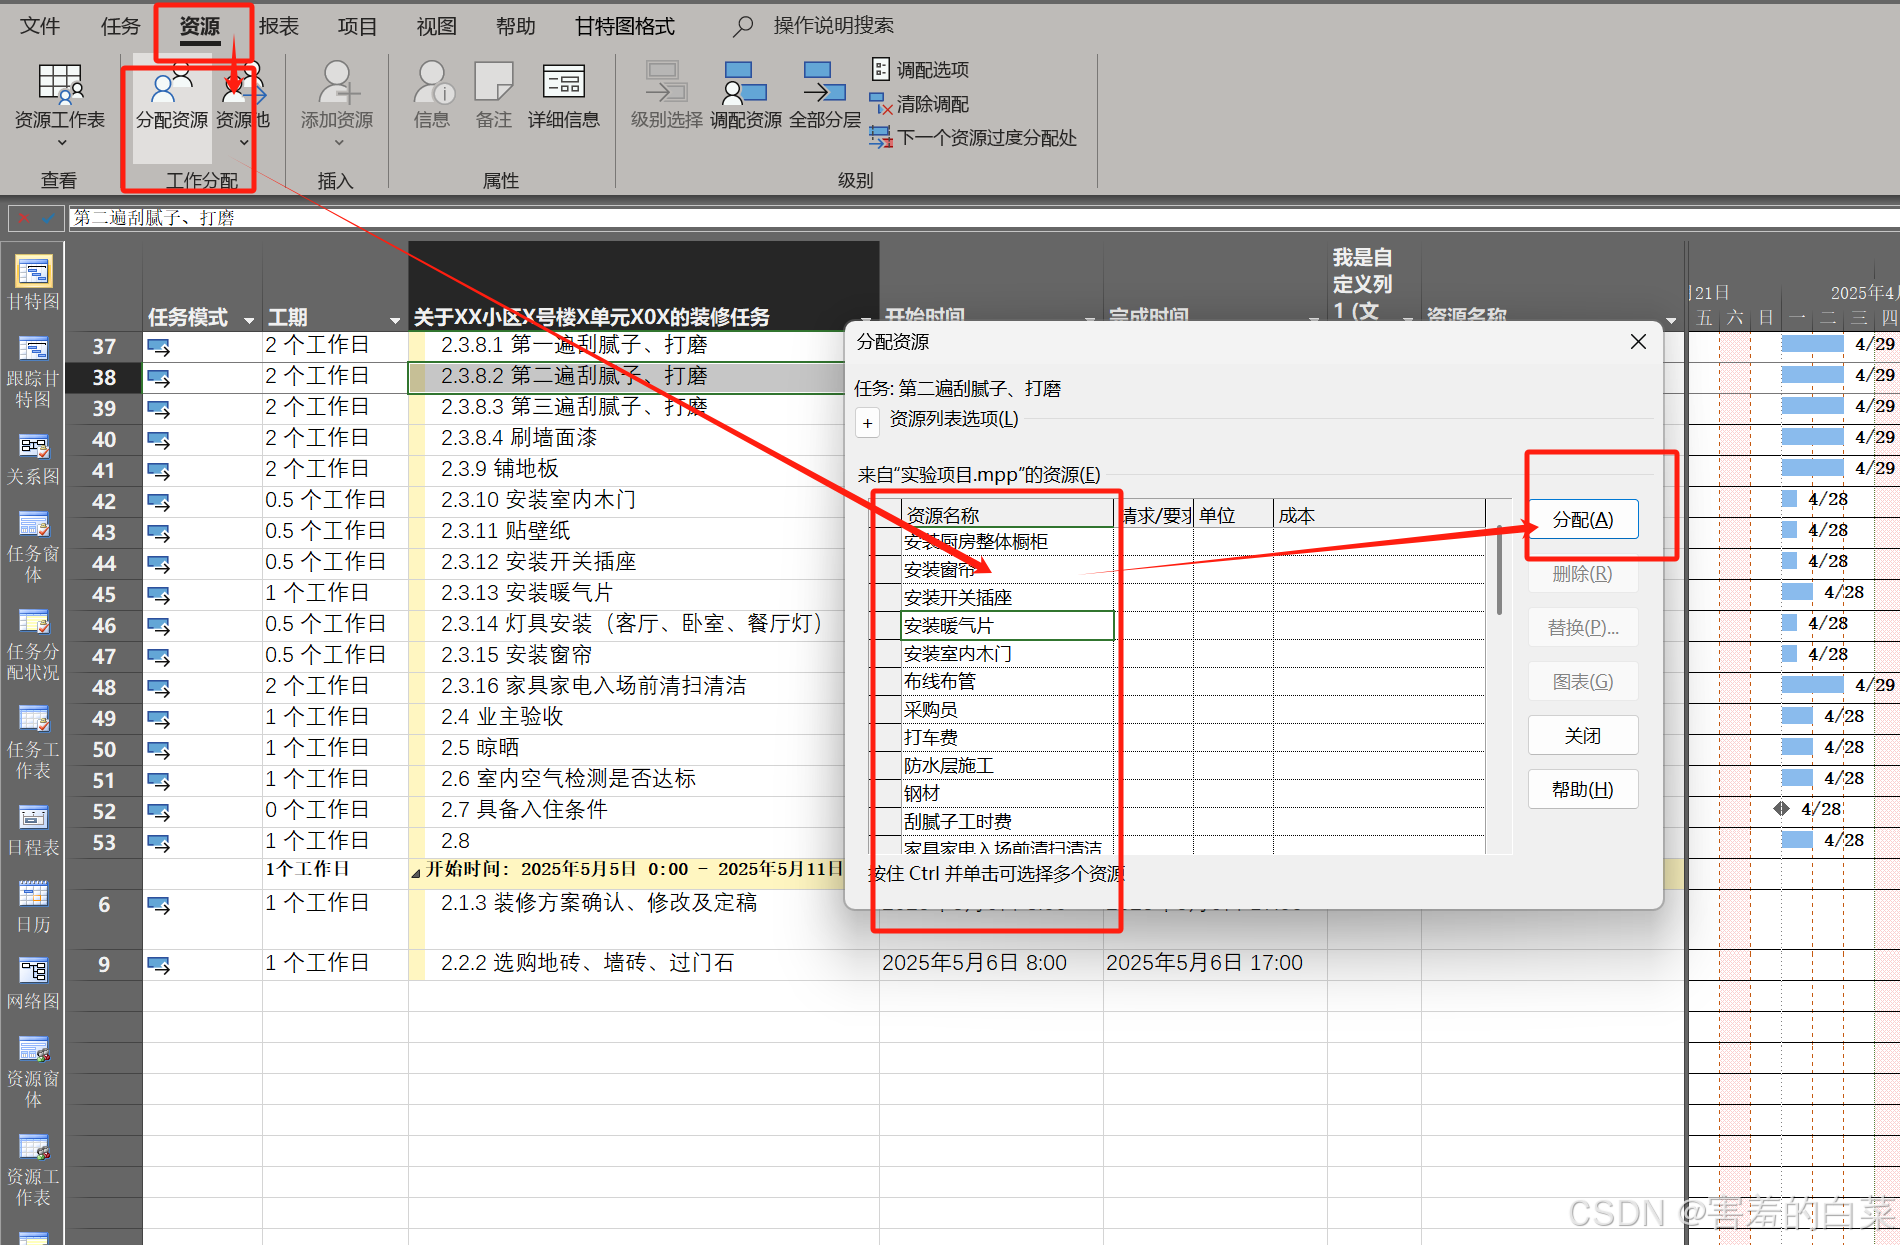Open 资源工作表 view in sidebar
Viewport: 1900px width, 1245px height.
pyautogui.click(x=33, y=1170)
